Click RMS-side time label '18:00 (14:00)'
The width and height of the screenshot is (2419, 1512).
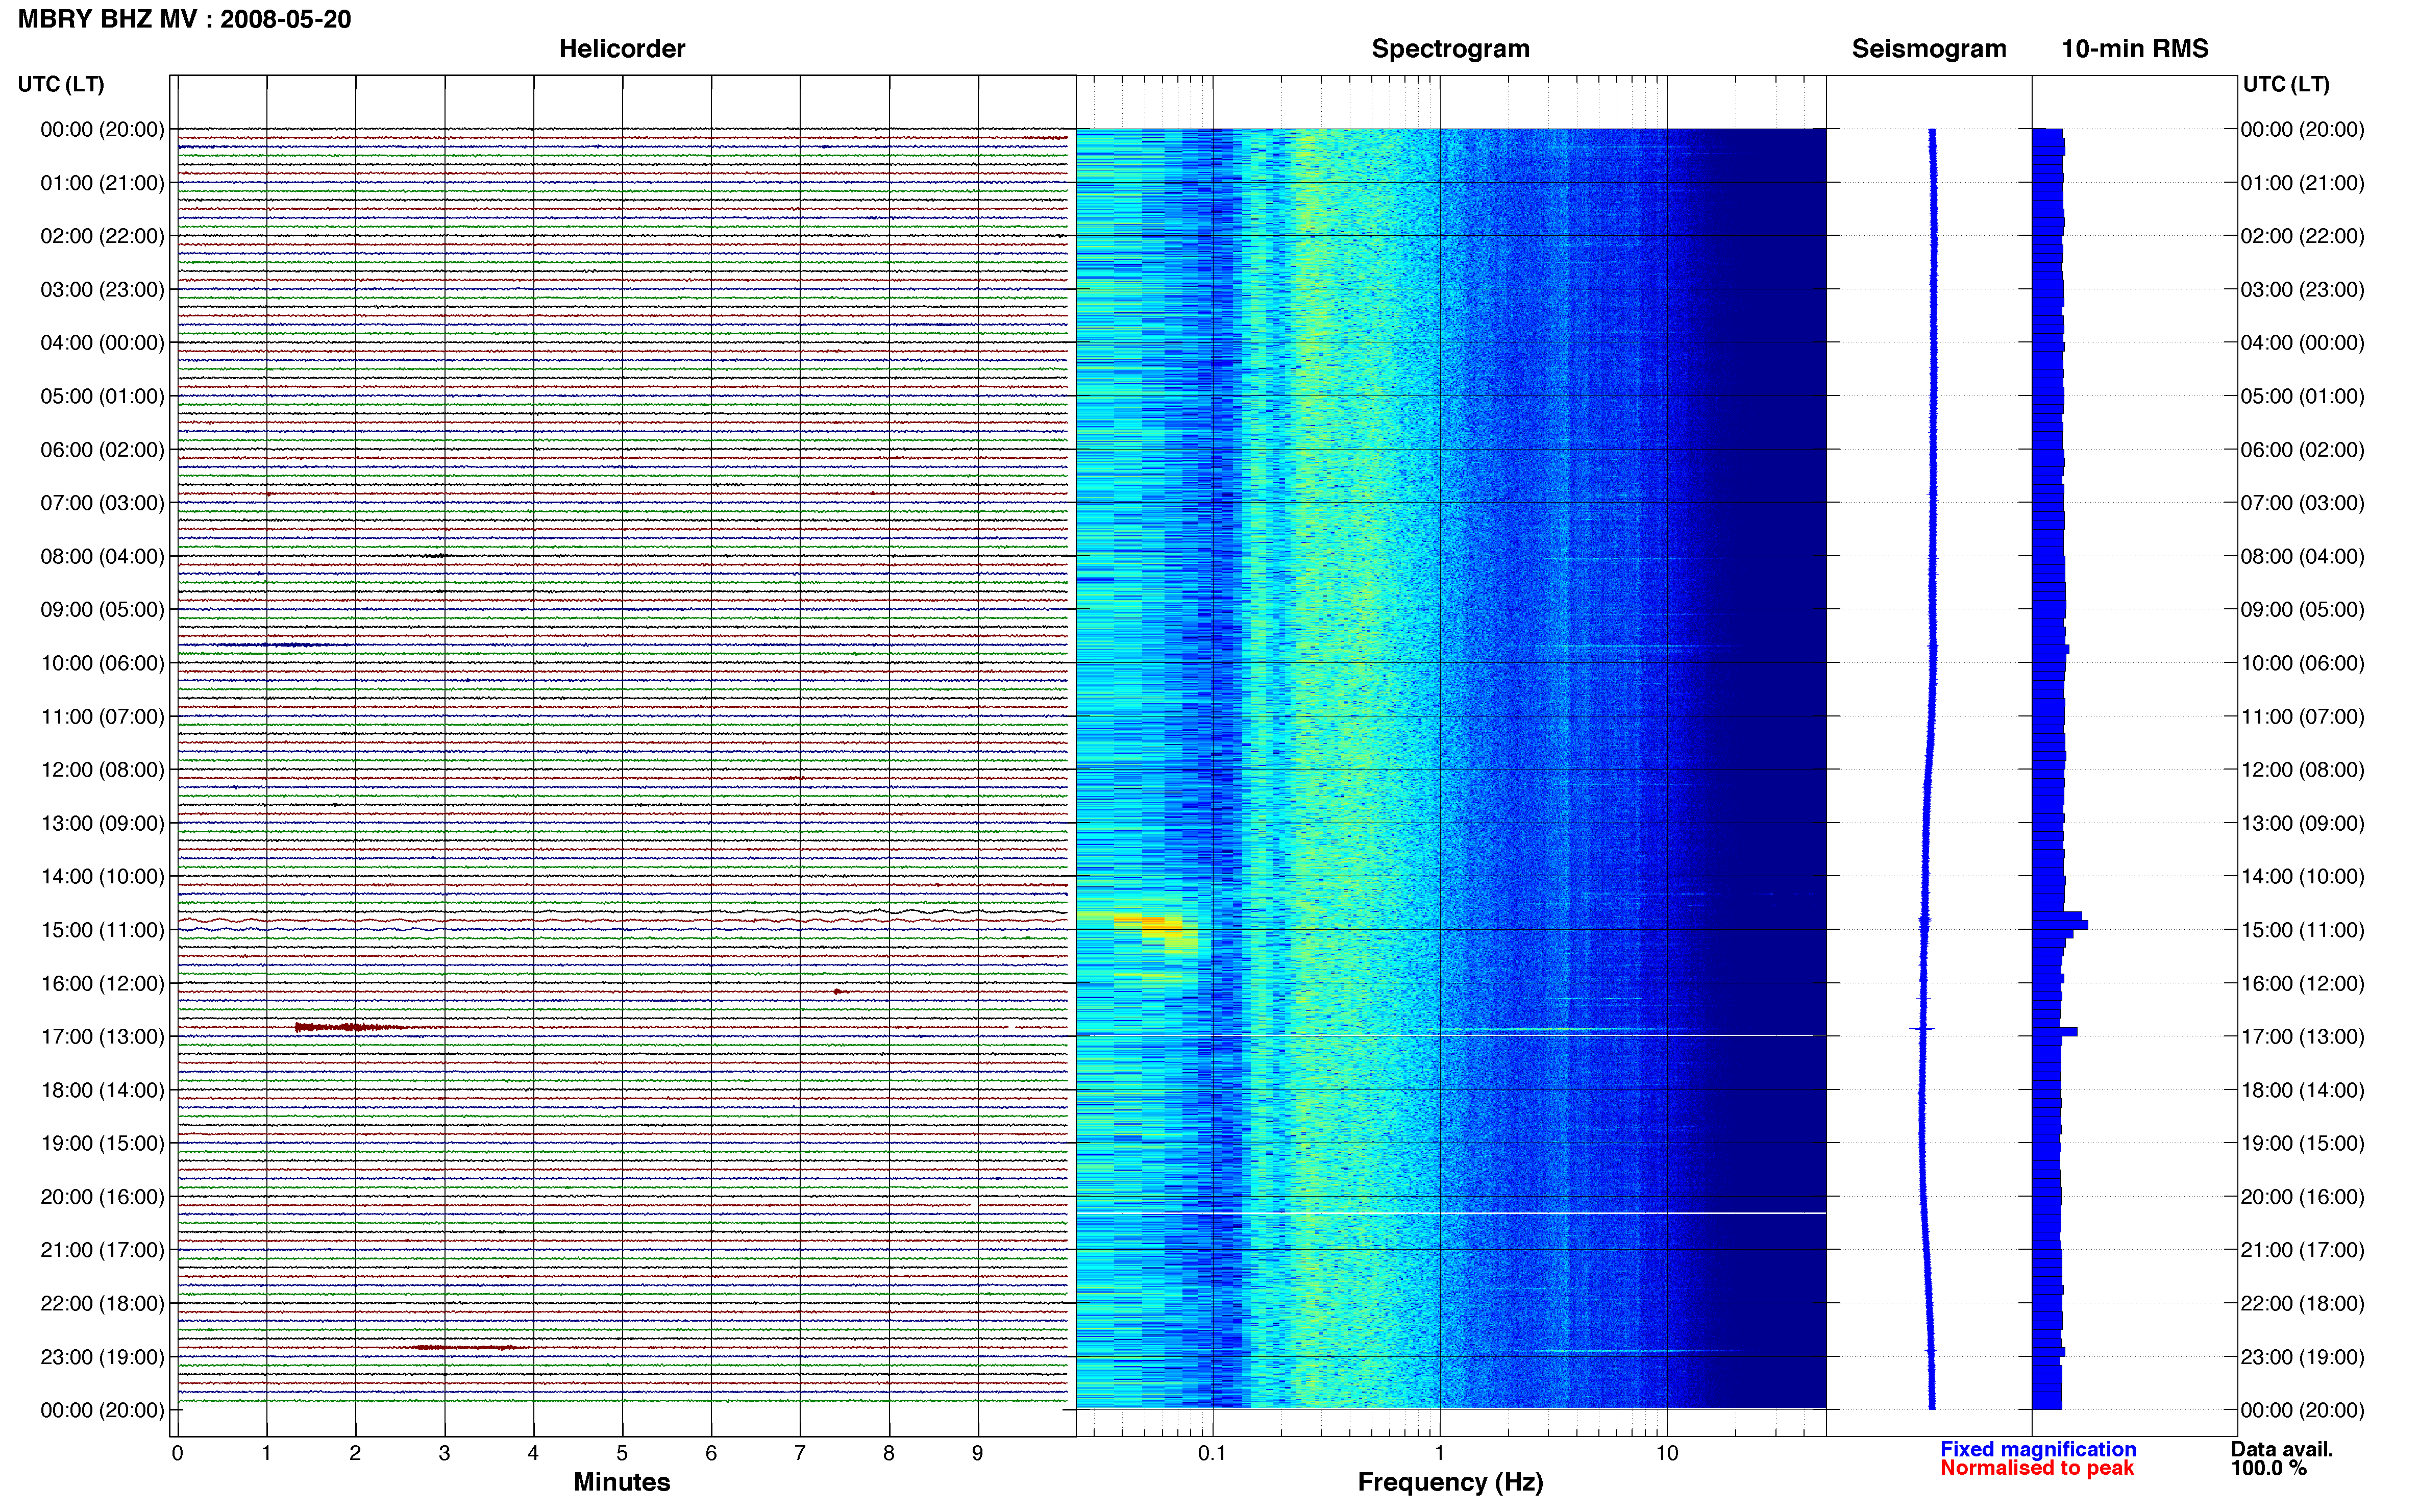point(2302,1090)
